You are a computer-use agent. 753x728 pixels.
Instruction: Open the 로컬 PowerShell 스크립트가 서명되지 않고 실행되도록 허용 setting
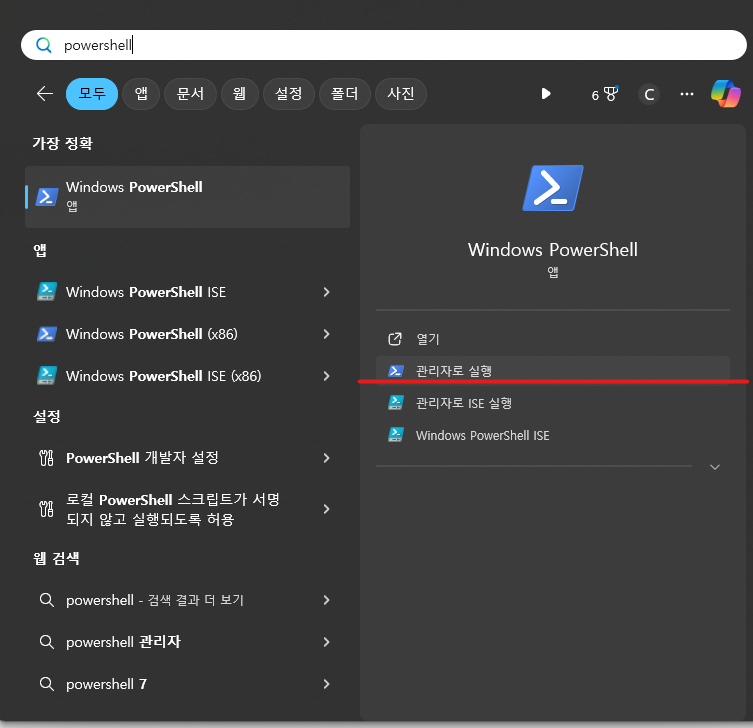187,509
